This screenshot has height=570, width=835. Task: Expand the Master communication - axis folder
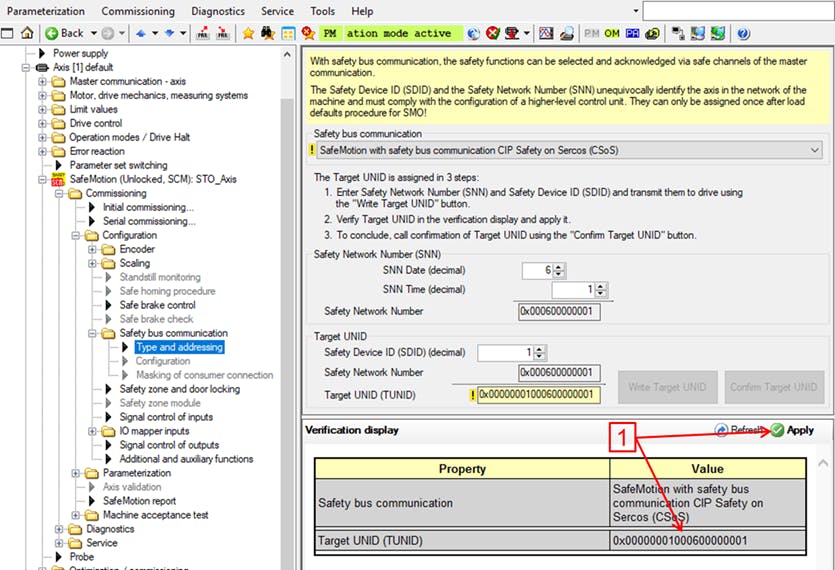pos(42,82)
